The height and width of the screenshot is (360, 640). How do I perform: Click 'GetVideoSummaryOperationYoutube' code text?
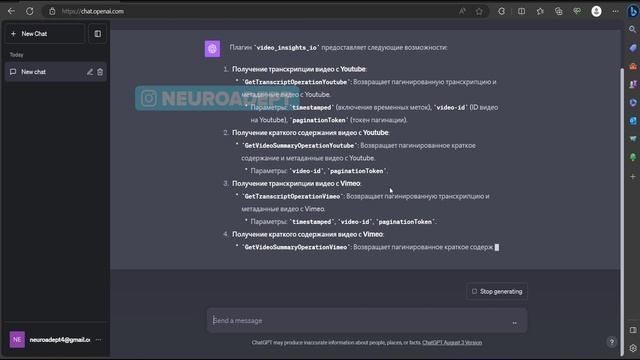coord(299,146)
